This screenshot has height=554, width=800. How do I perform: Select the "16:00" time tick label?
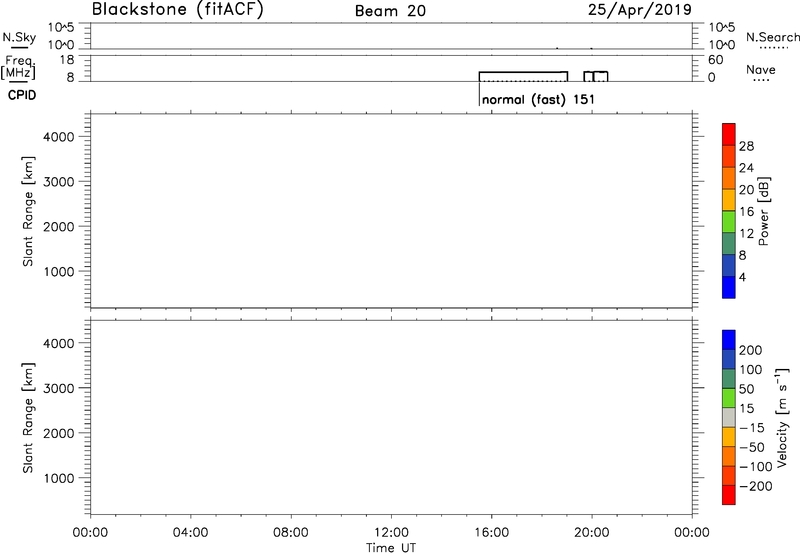491,533
